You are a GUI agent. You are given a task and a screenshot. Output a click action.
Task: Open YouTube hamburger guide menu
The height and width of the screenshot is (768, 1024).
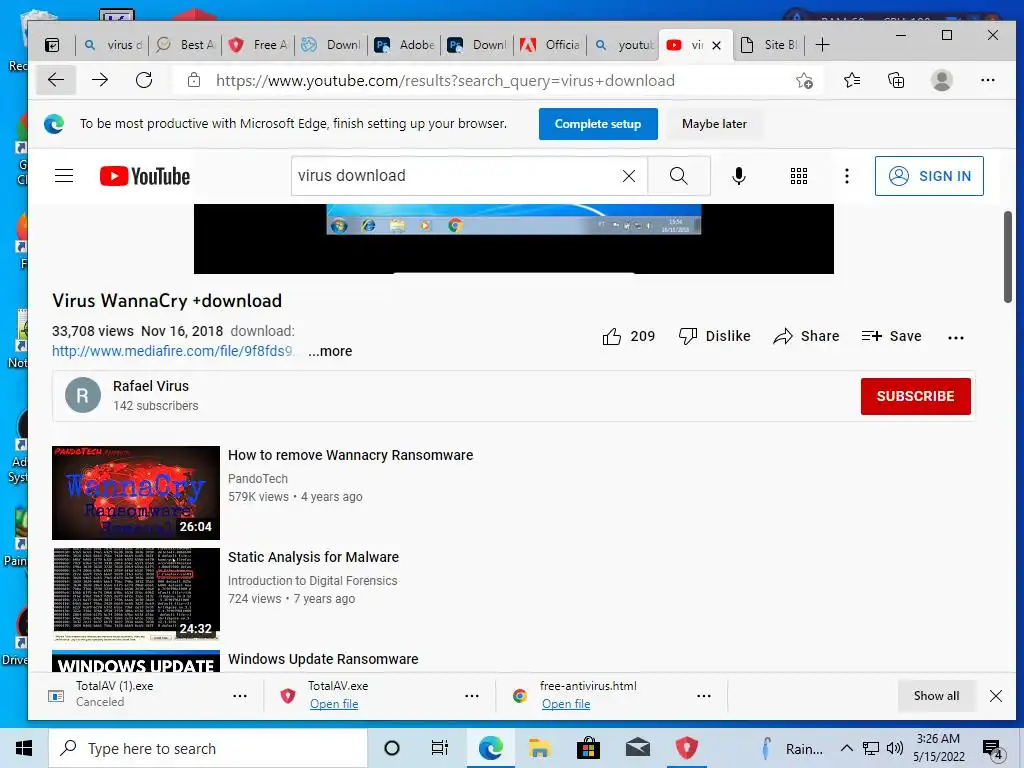pyautogui.click(x=64, y=176)
